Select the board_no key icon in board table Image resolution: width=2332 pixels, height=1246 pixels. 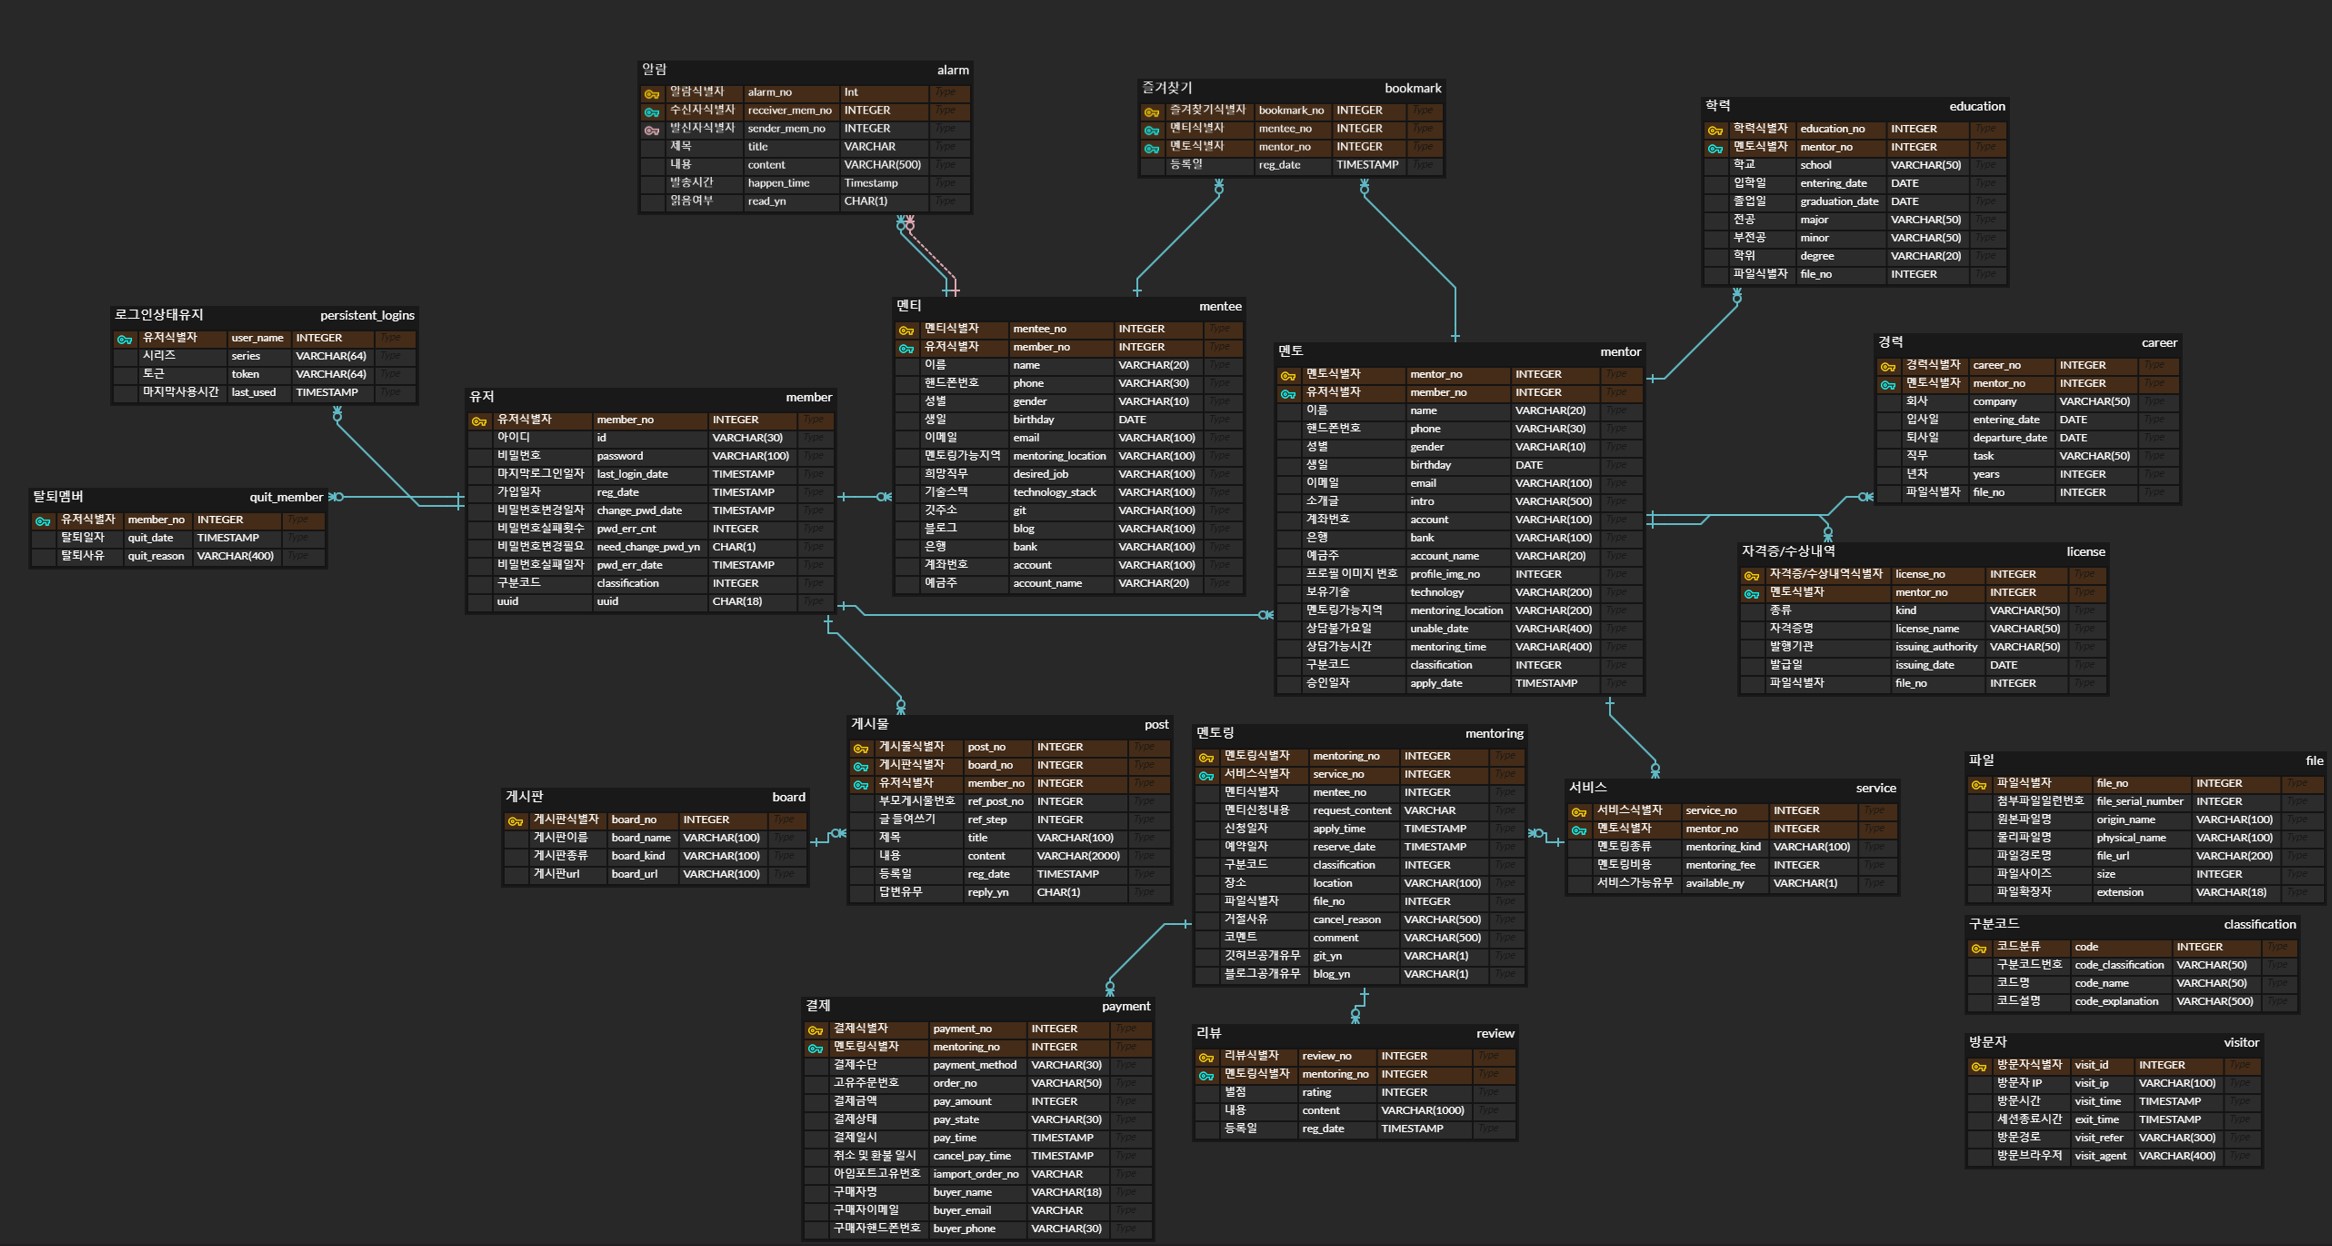(x=515, y=821)
